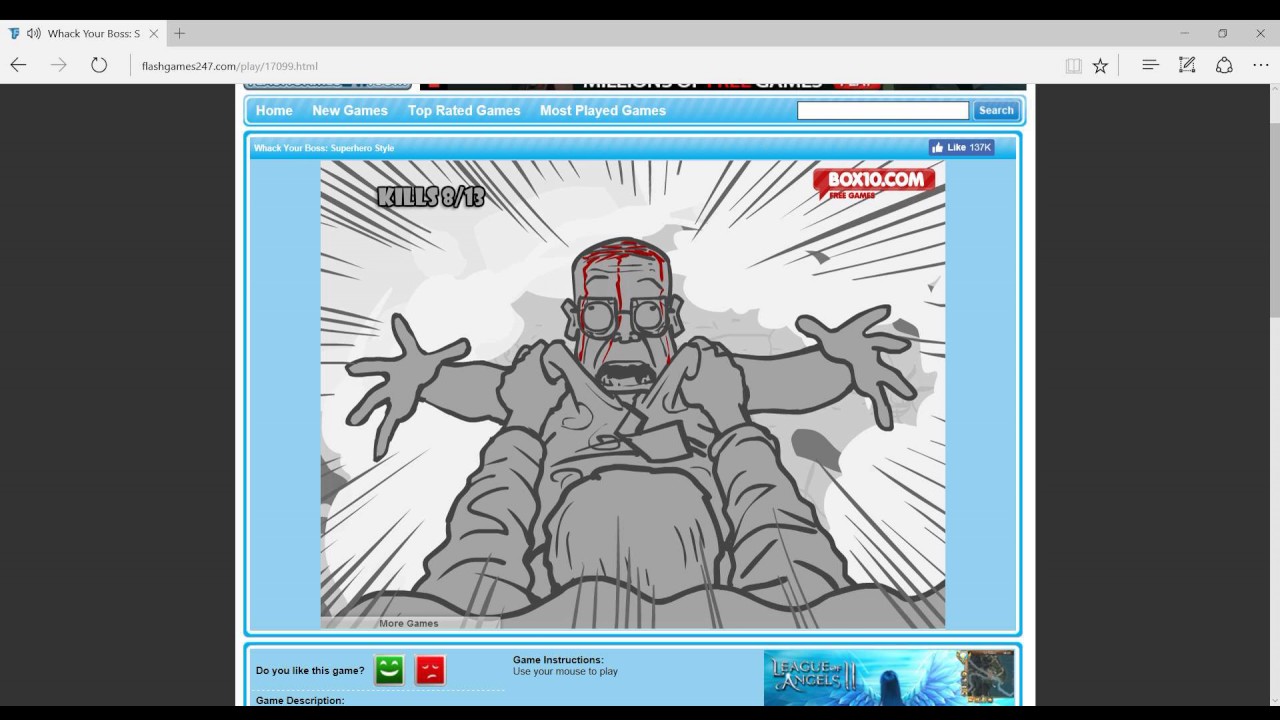This screenshot has height=720, width=1280.
Task: Click 'Game Instructions:' heading text
Action: pos(558,660)
